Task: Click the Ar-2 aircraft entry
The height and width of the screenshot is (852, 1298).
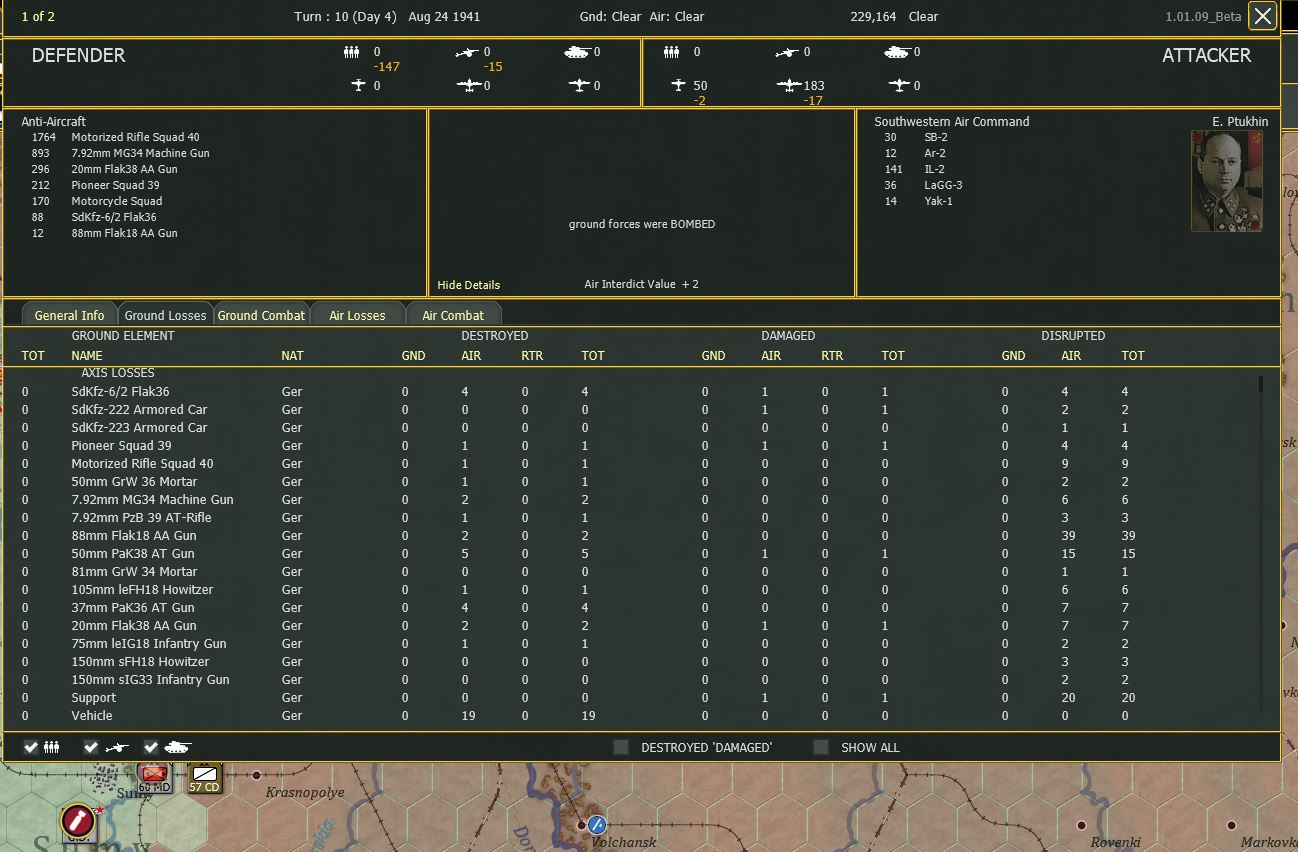Action: click(x=935, y=153)
